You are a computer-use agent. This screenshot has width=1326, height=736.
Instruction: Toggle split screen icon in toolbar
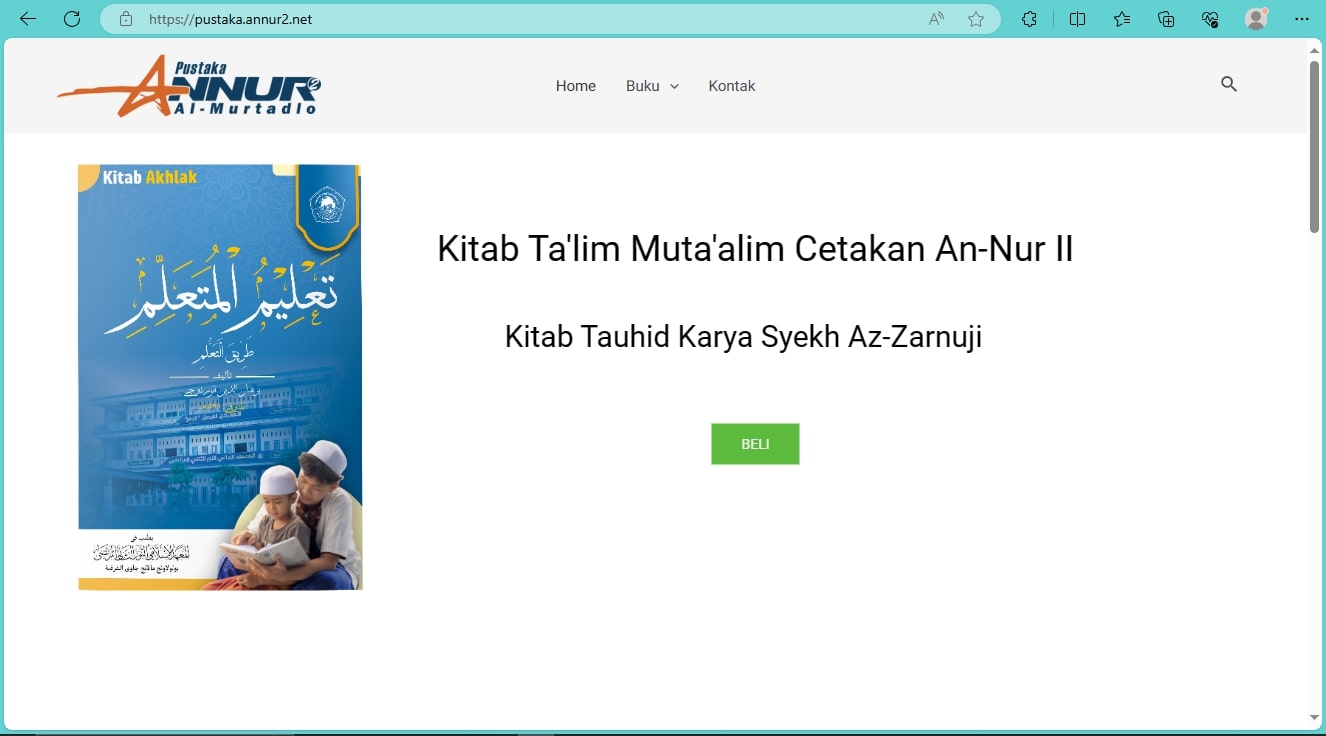(x=1077, y=19)
